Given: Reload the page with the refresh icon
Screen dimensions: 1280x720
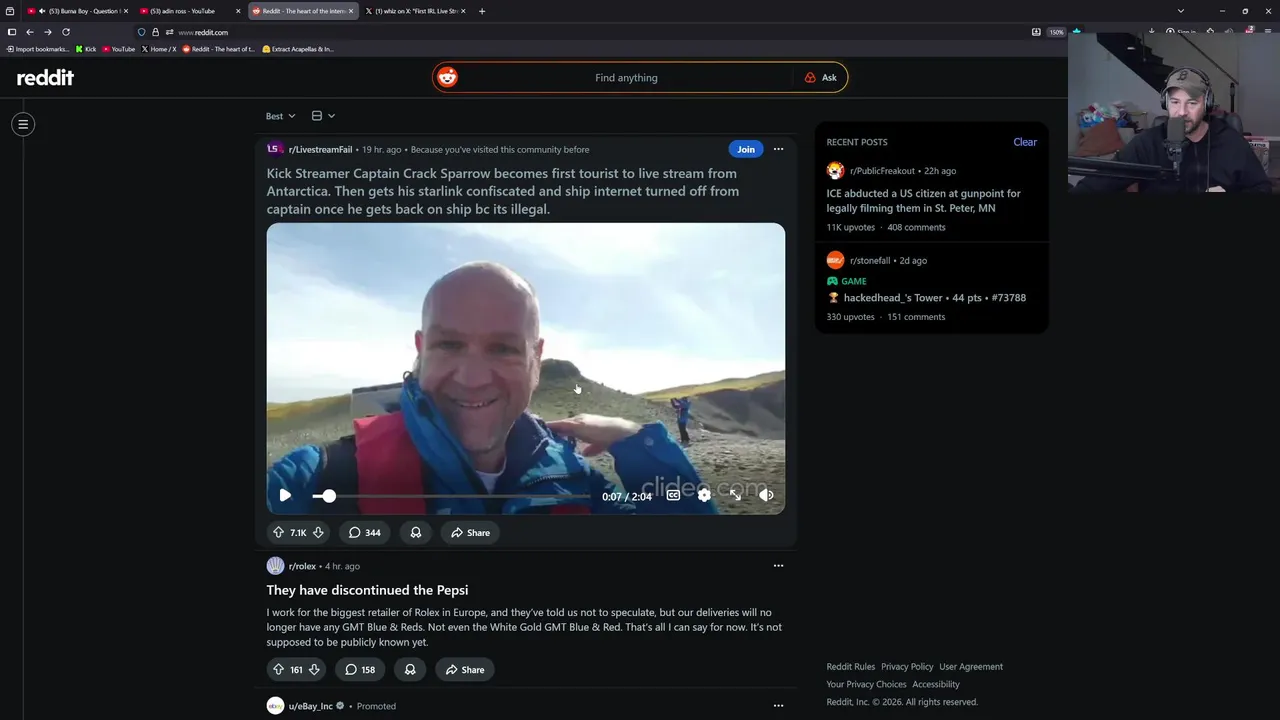Looking at the screenshot, I should 66,32.
